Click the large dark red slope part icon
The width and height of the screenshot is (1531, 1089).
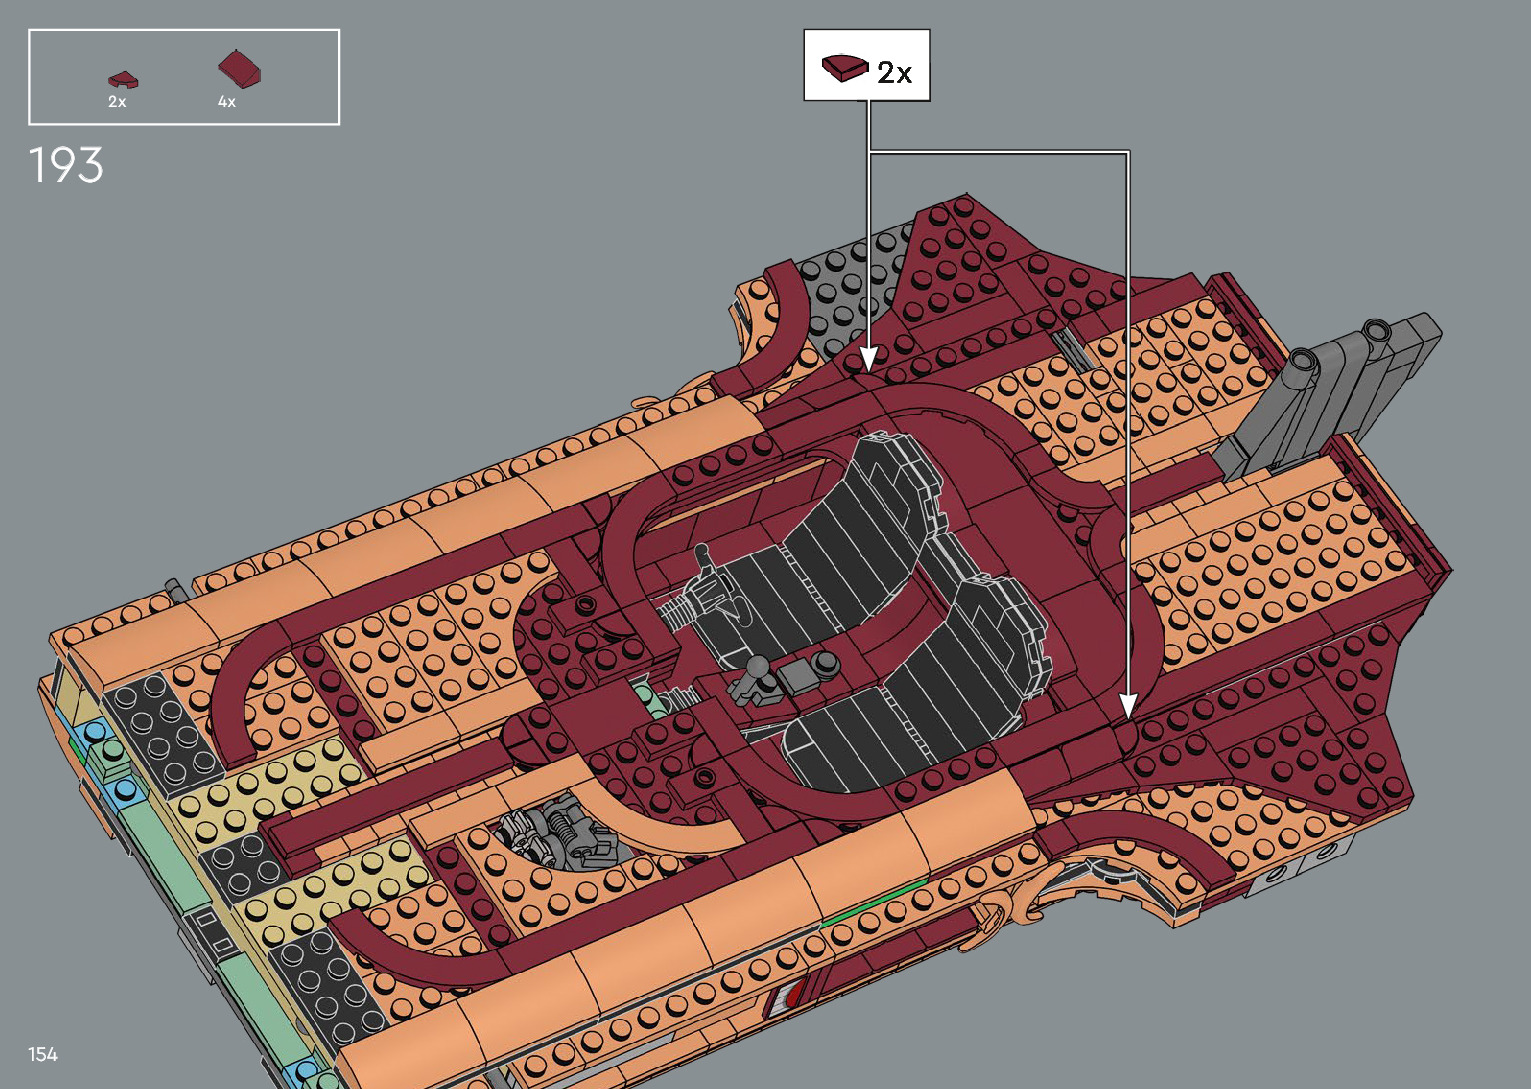[x=240, y=69]
